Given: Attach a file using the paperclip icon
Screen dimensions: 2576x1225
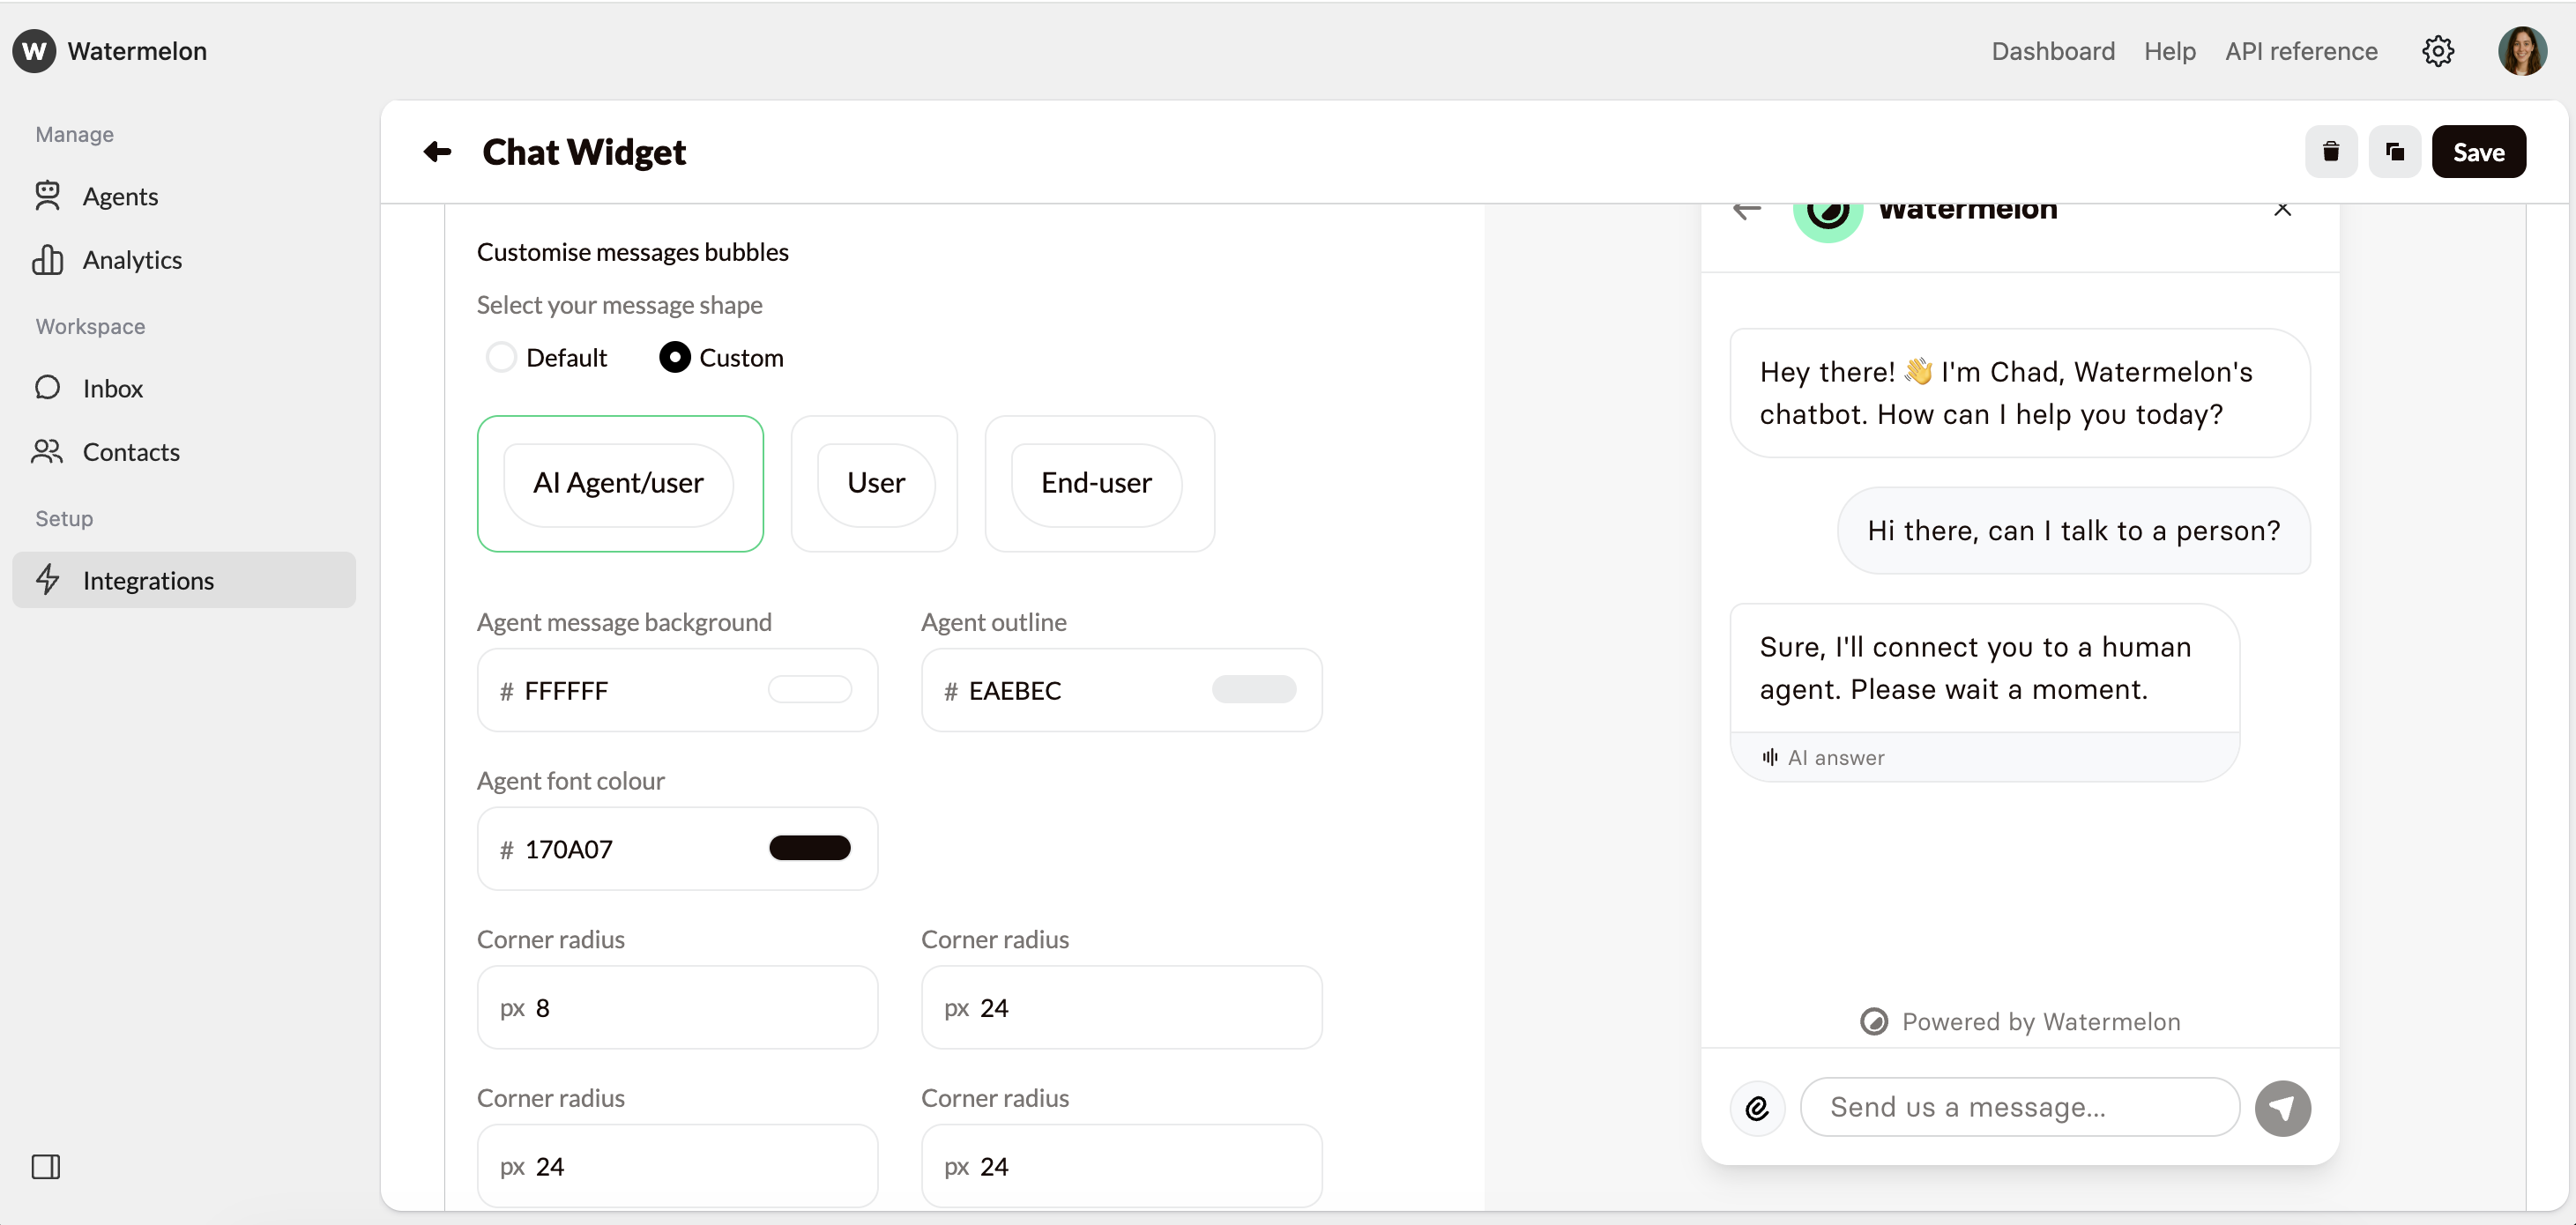Looking at the screenshot, I should pos(1758,1107).
